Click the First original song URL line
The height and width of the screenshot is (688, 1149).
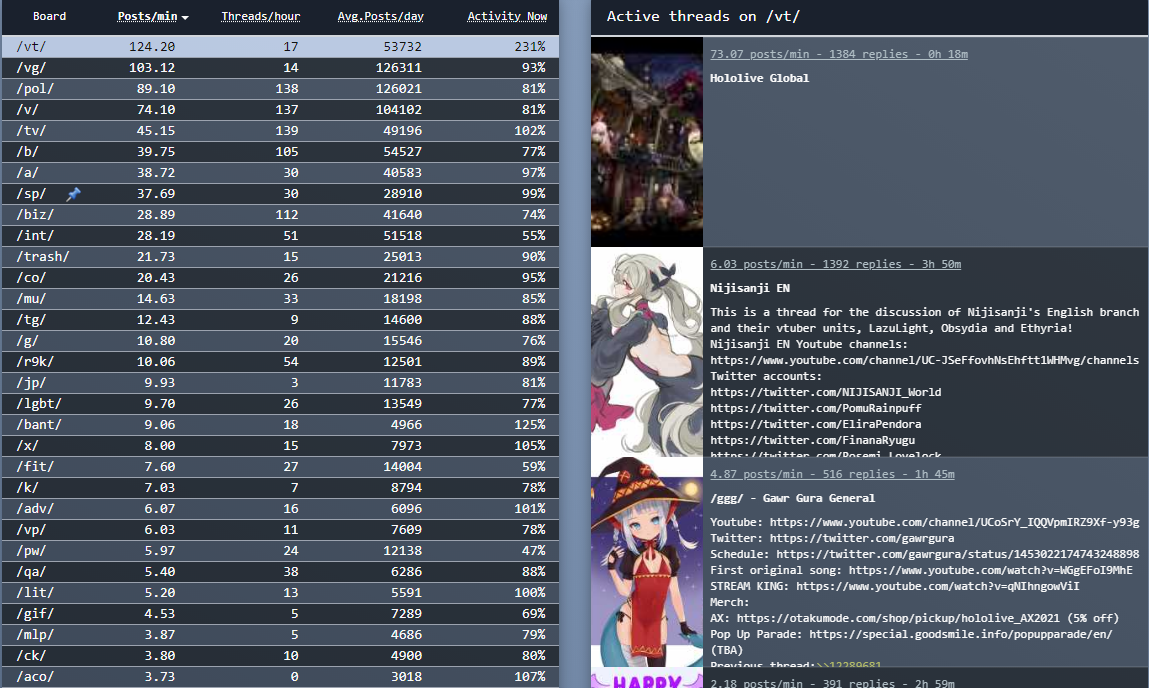[x=921, y=570]
